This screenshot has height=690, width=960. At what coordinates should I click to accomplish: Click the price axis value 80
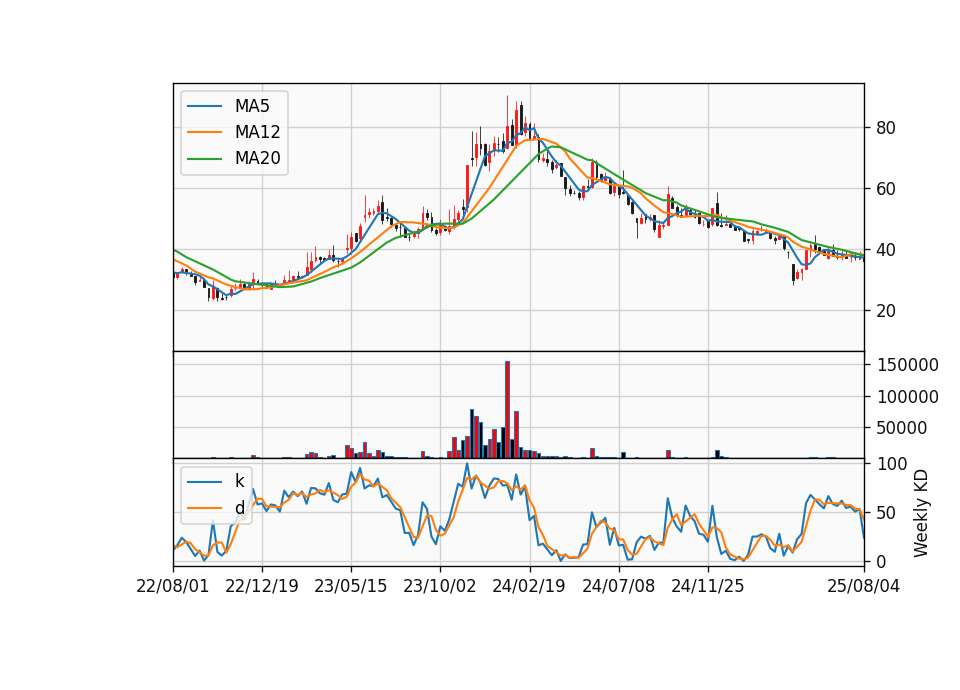point(886,128)
